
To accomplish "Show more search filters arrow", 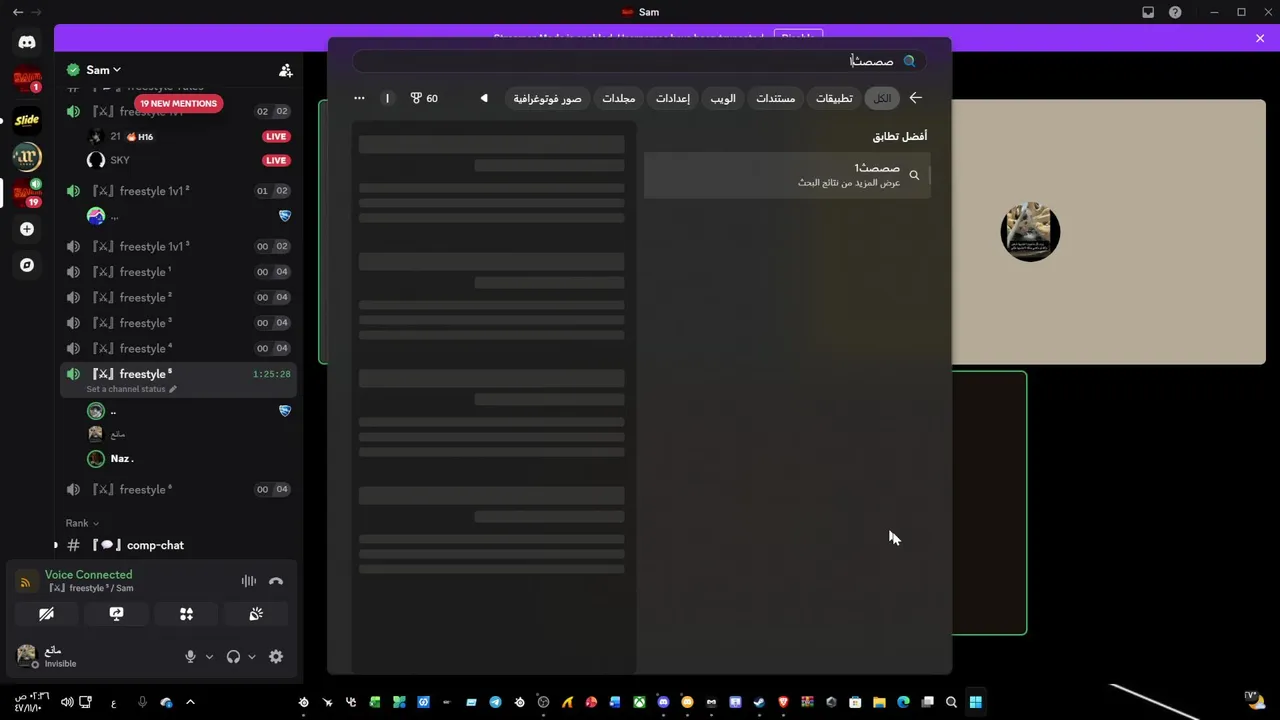I will pyautogui.click(x=484, y=98).
